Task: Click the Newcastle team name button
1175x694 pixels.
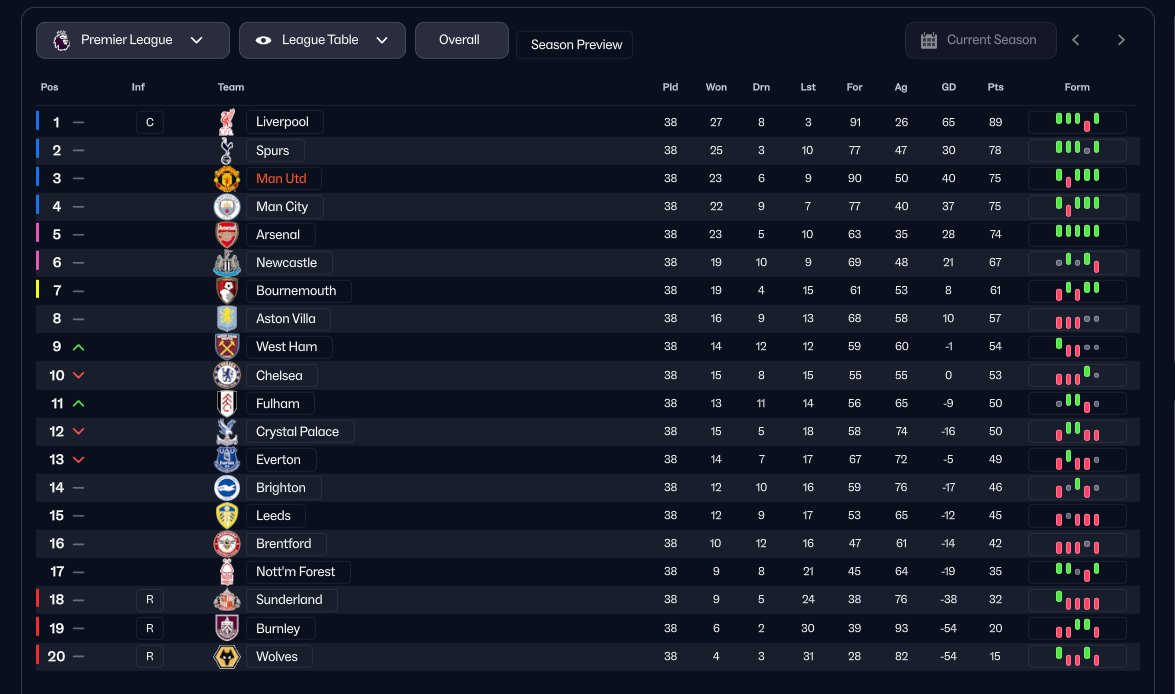Action: pyautogui.click(x=288, y=263)
